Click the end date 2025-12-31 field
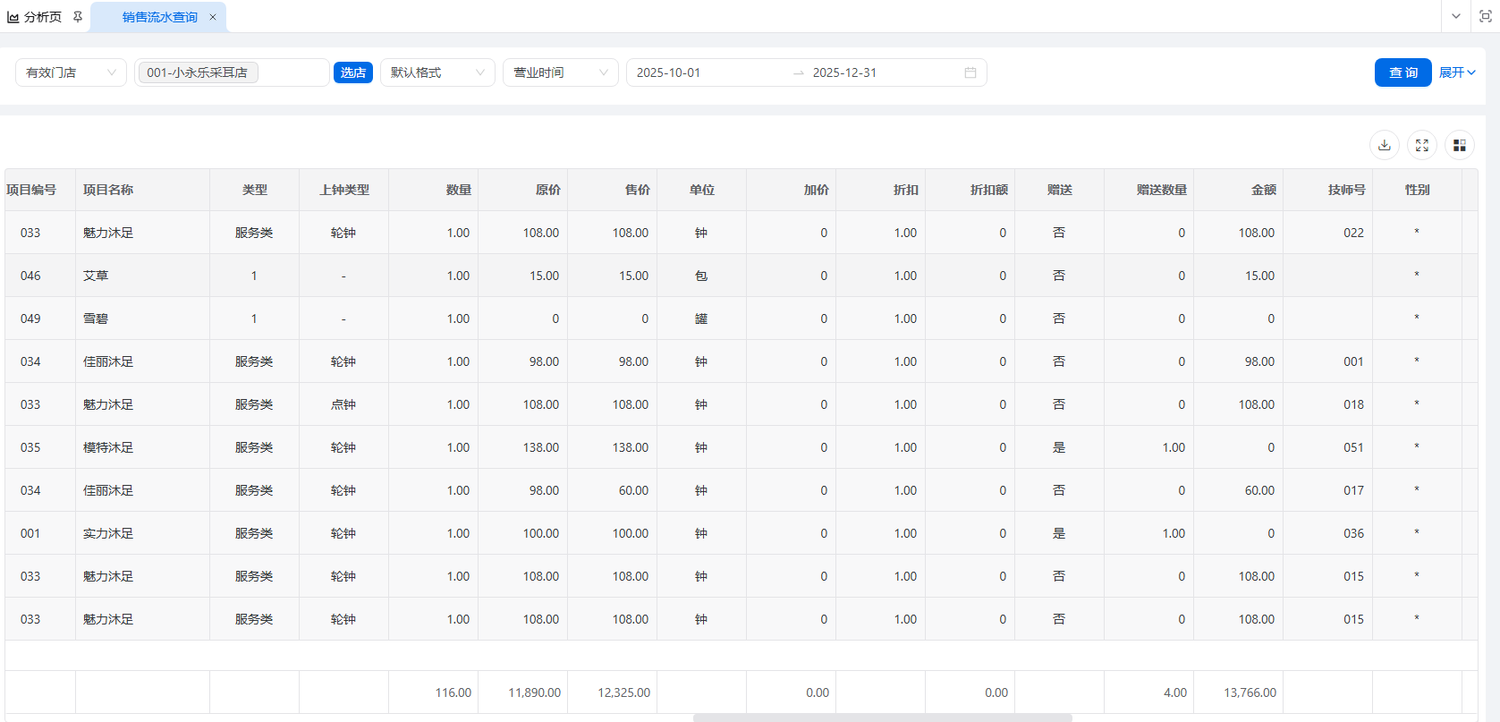Viewport: 1500px width, 722px height. pos(860,73)
